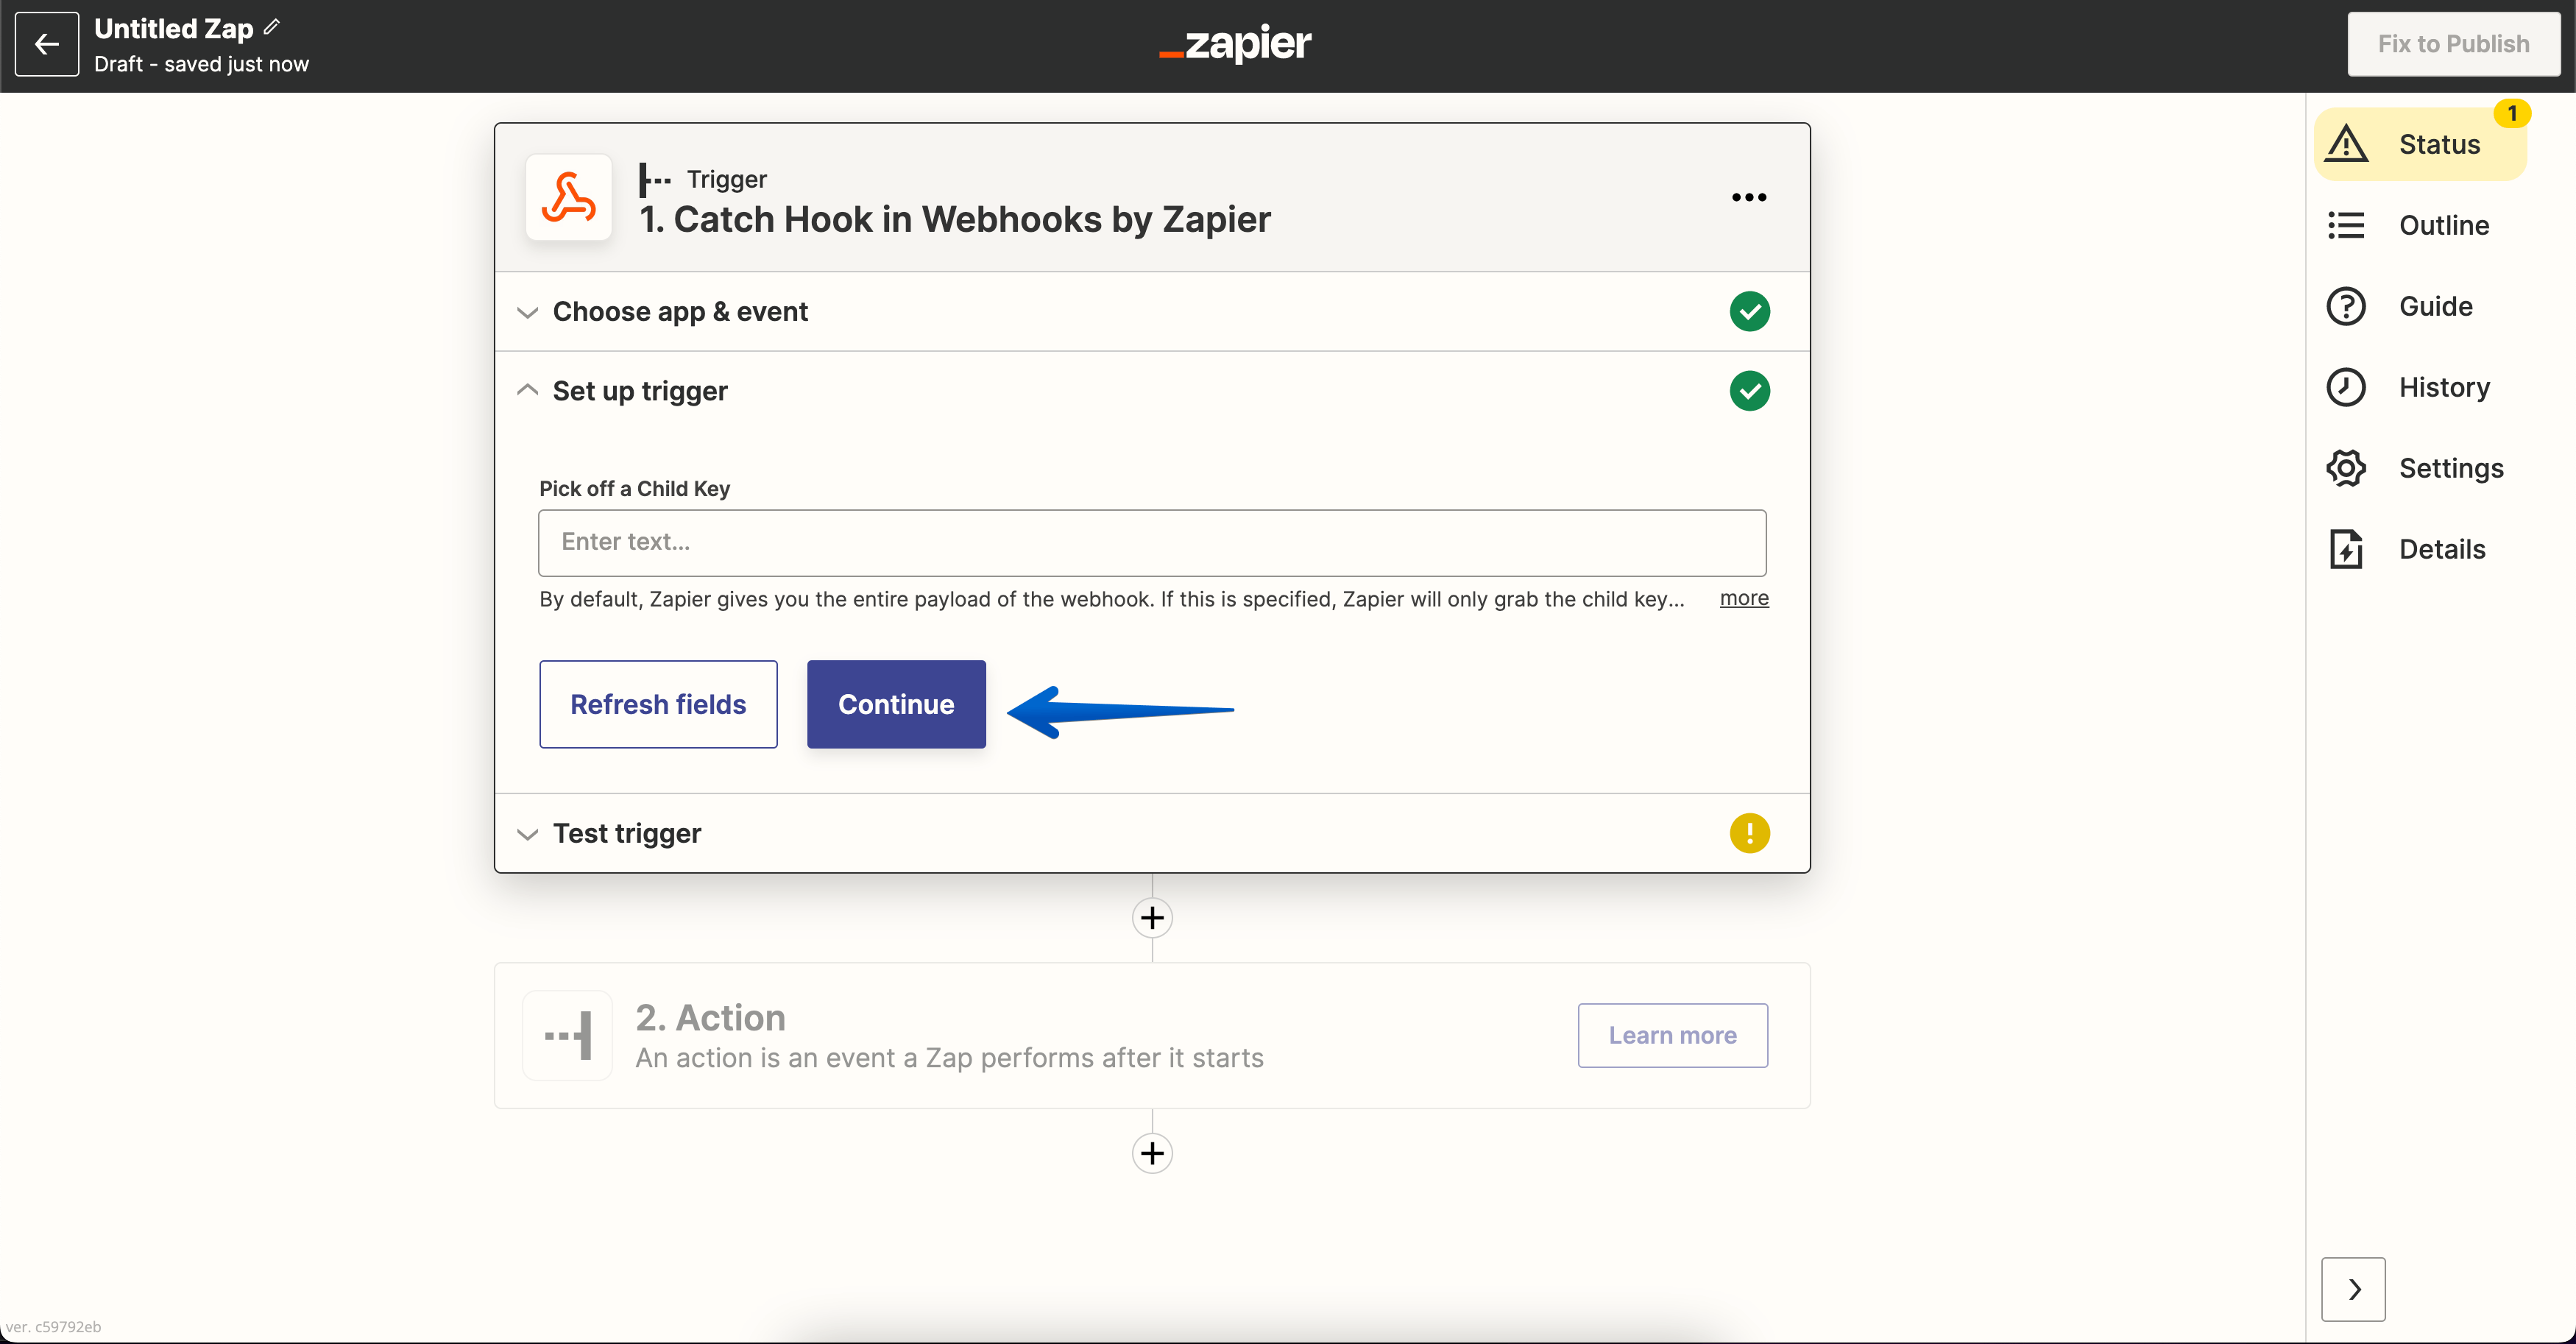The height and width of the screenshot is (1344, 2576).
Task: Click the Status notification badge
Action: [2511, 113]
